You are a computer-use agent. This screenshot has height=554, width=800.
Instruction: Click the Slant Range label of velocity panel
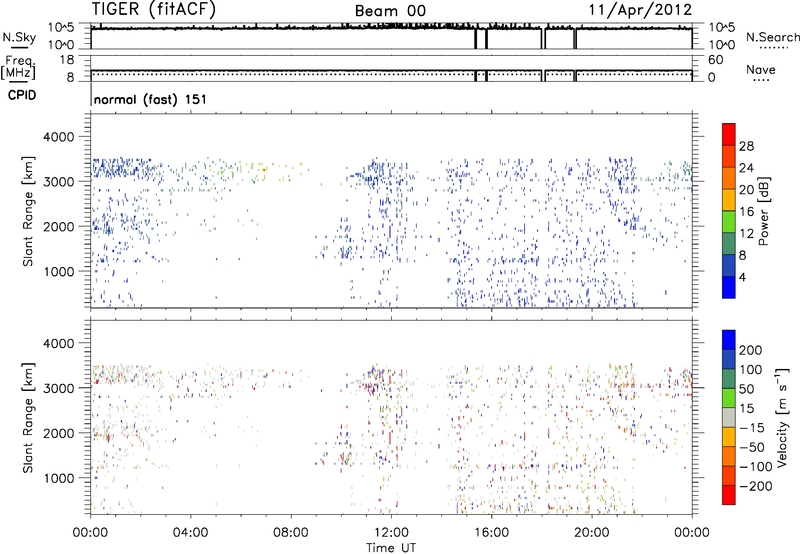pyautogui.click(x=28, y=418)
